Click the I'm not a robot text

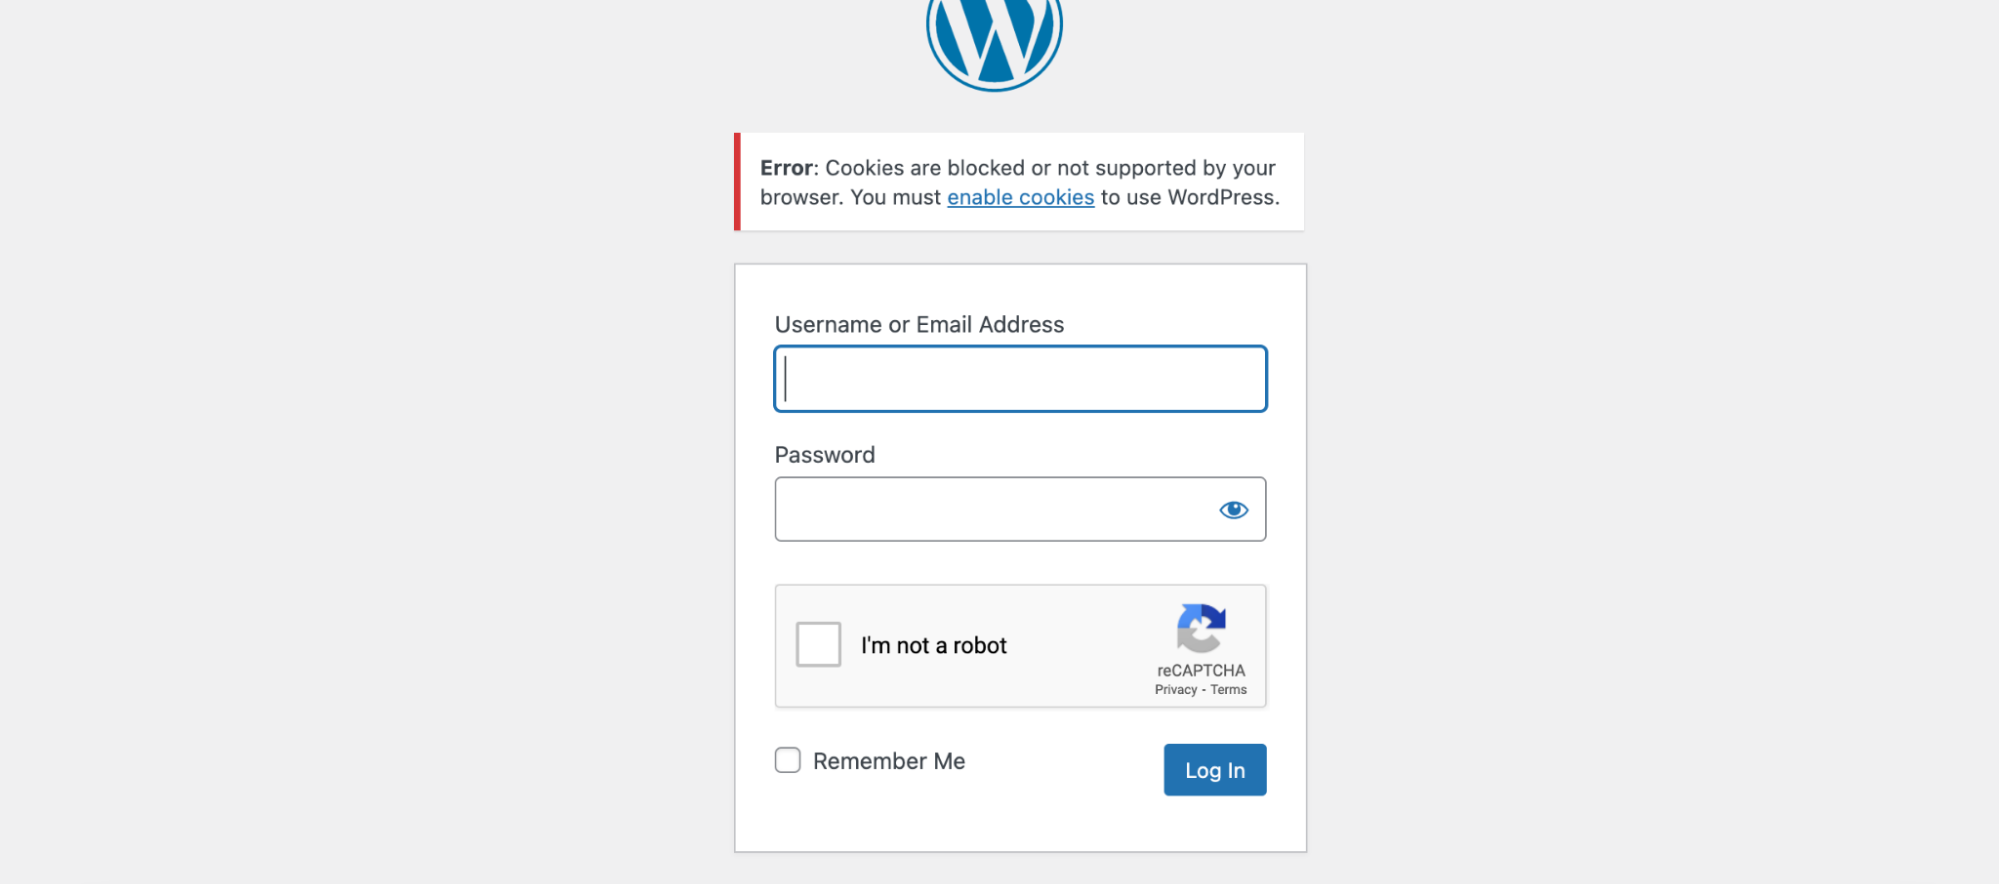[934, 646]
